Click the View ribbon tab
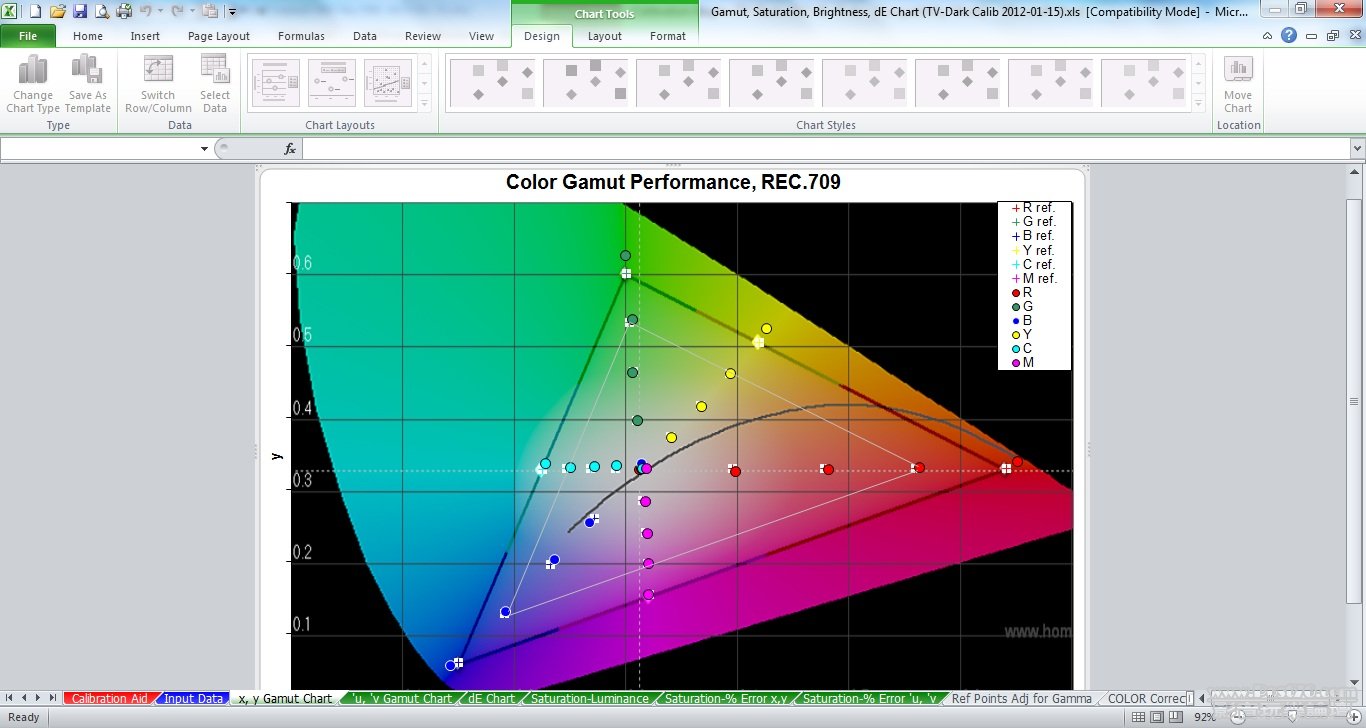Viewport: 1366px width, 728px height. pyautogui.click(x=481, y=36)
